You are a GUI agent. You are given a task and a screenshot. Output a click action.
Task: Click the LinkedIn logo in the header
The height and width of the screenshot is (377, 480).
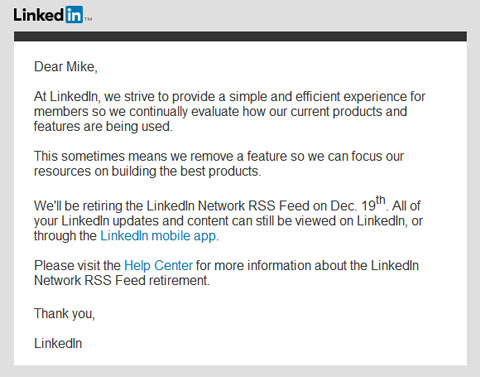[53, 15]
